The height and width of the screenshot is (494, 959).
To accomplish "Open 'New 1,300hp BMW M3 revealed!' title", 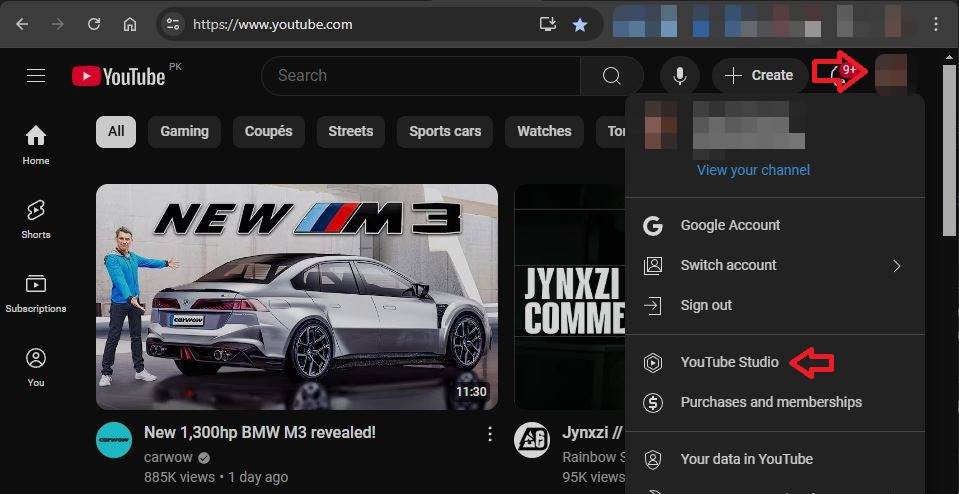I will tap(260, 432).
